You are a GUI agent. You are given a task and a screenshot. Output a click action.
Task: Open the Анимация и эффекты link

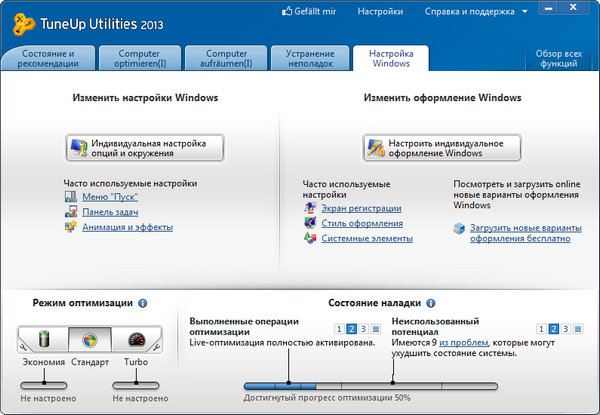pyautogui.click(x=127, y=227)
